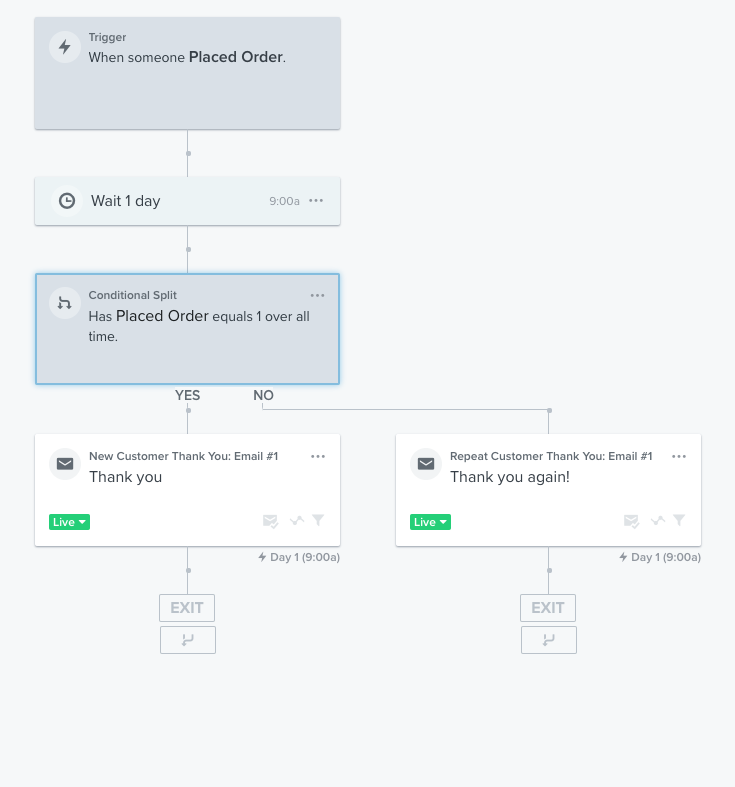Click envelope icon on New Customer email
Viewport: 735px width, 787px height.
[65, 464]
